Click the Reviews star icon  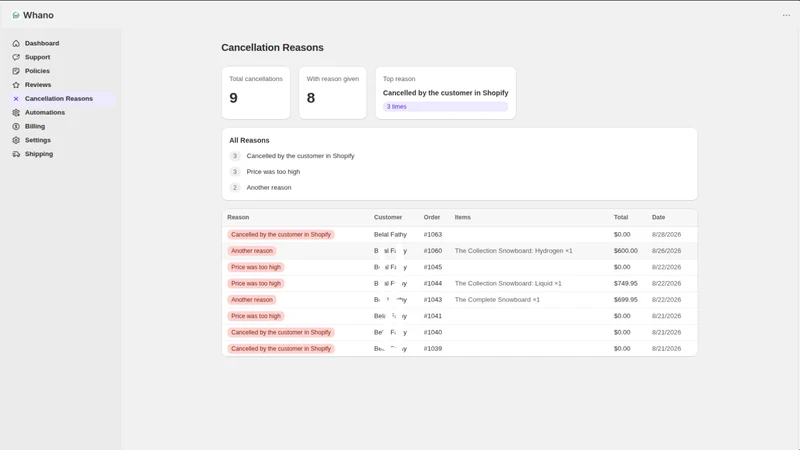click(16, 85)
